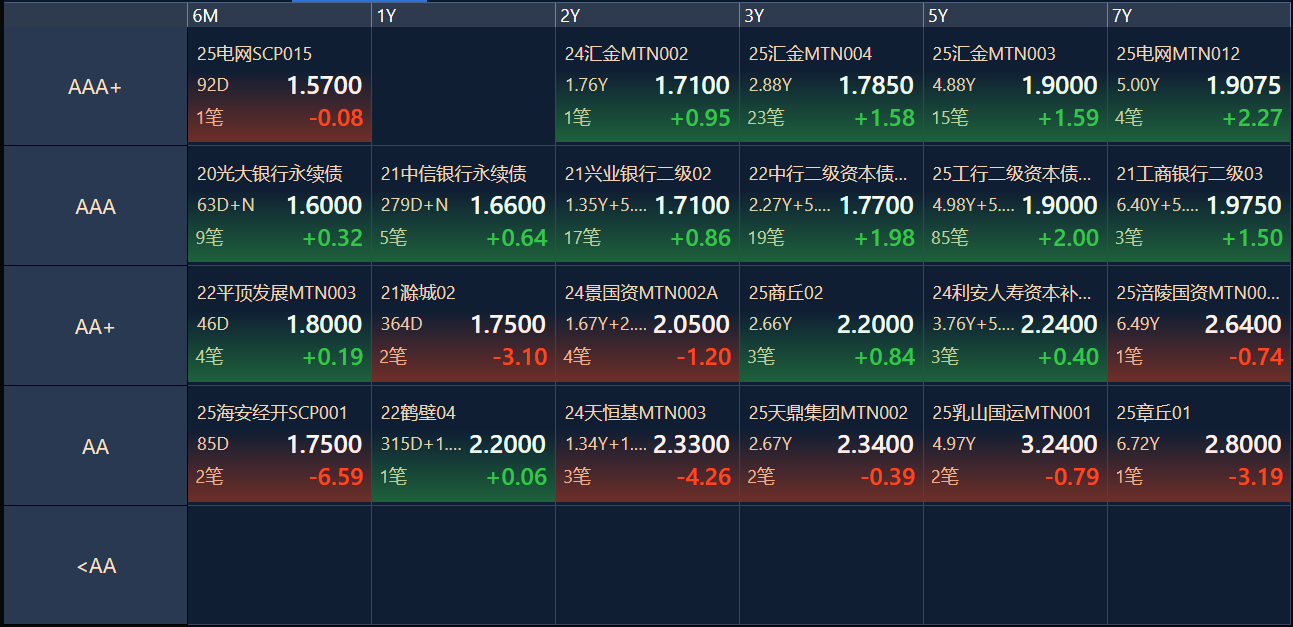Open the 25商丘02 bond card
The width and height of the screenshot is (1293, 627).
(831, 325)
